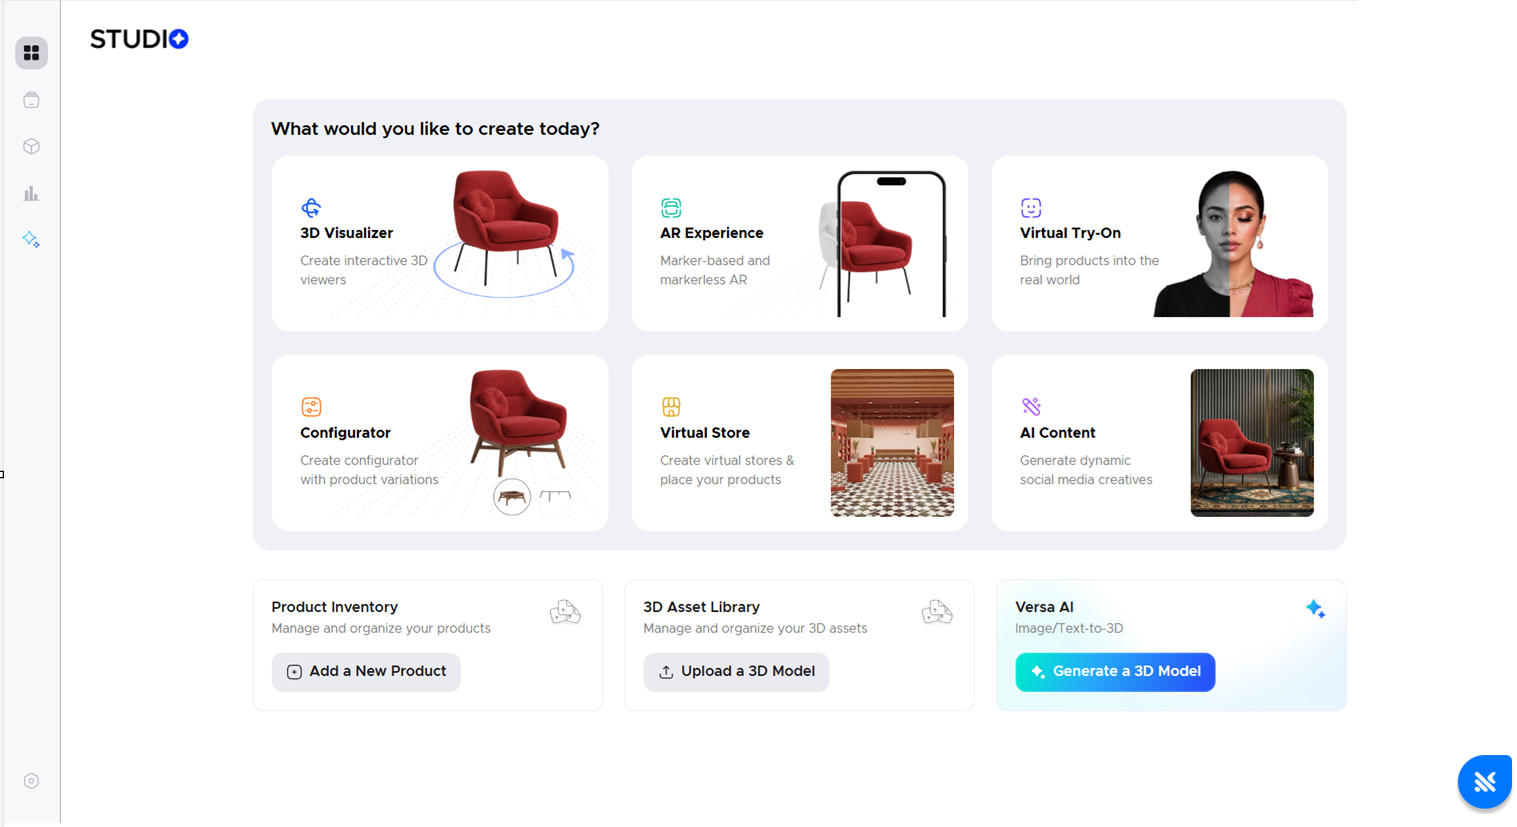Image resolution: width=1517 pixels, height=827 pixels.
Task: Open the Configurator card
Action: (x=440, y=443)
